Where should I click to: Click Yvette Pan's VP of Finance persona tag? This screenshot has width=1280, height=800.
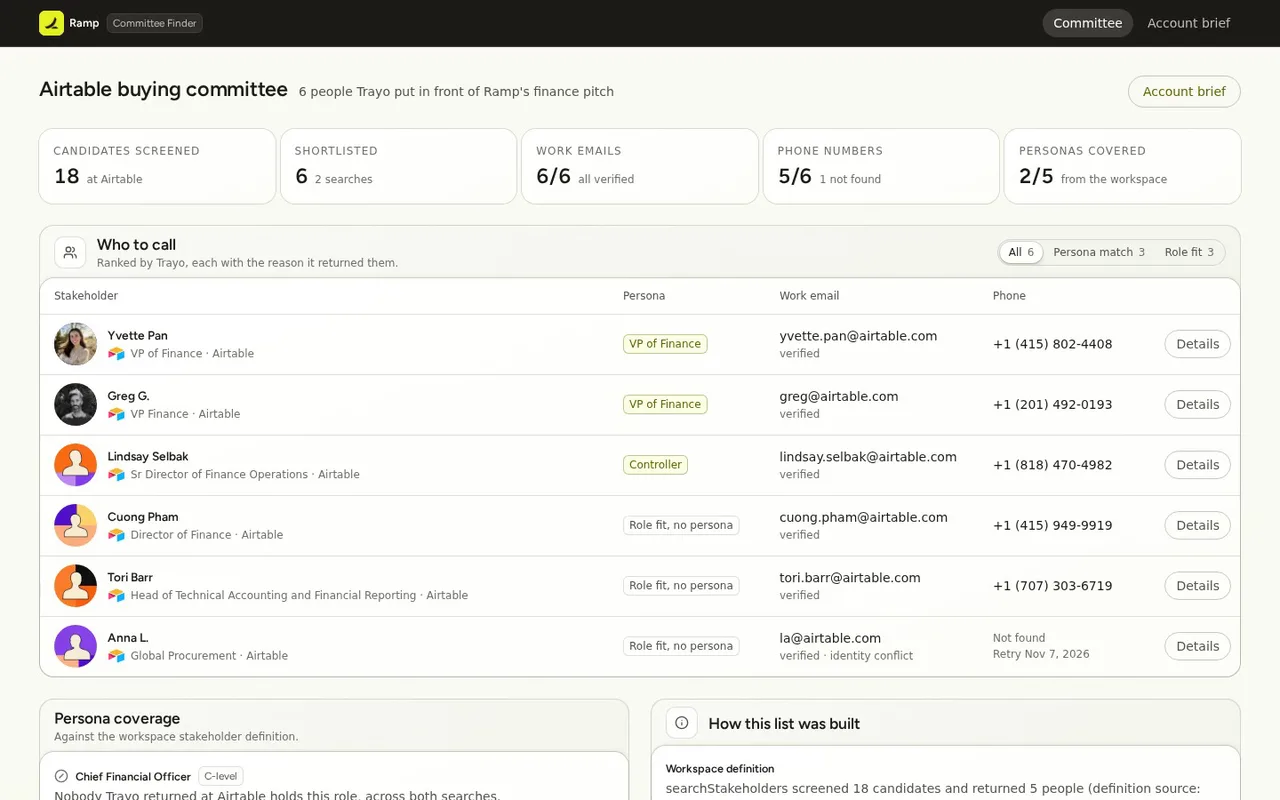[x=665, y=344]
